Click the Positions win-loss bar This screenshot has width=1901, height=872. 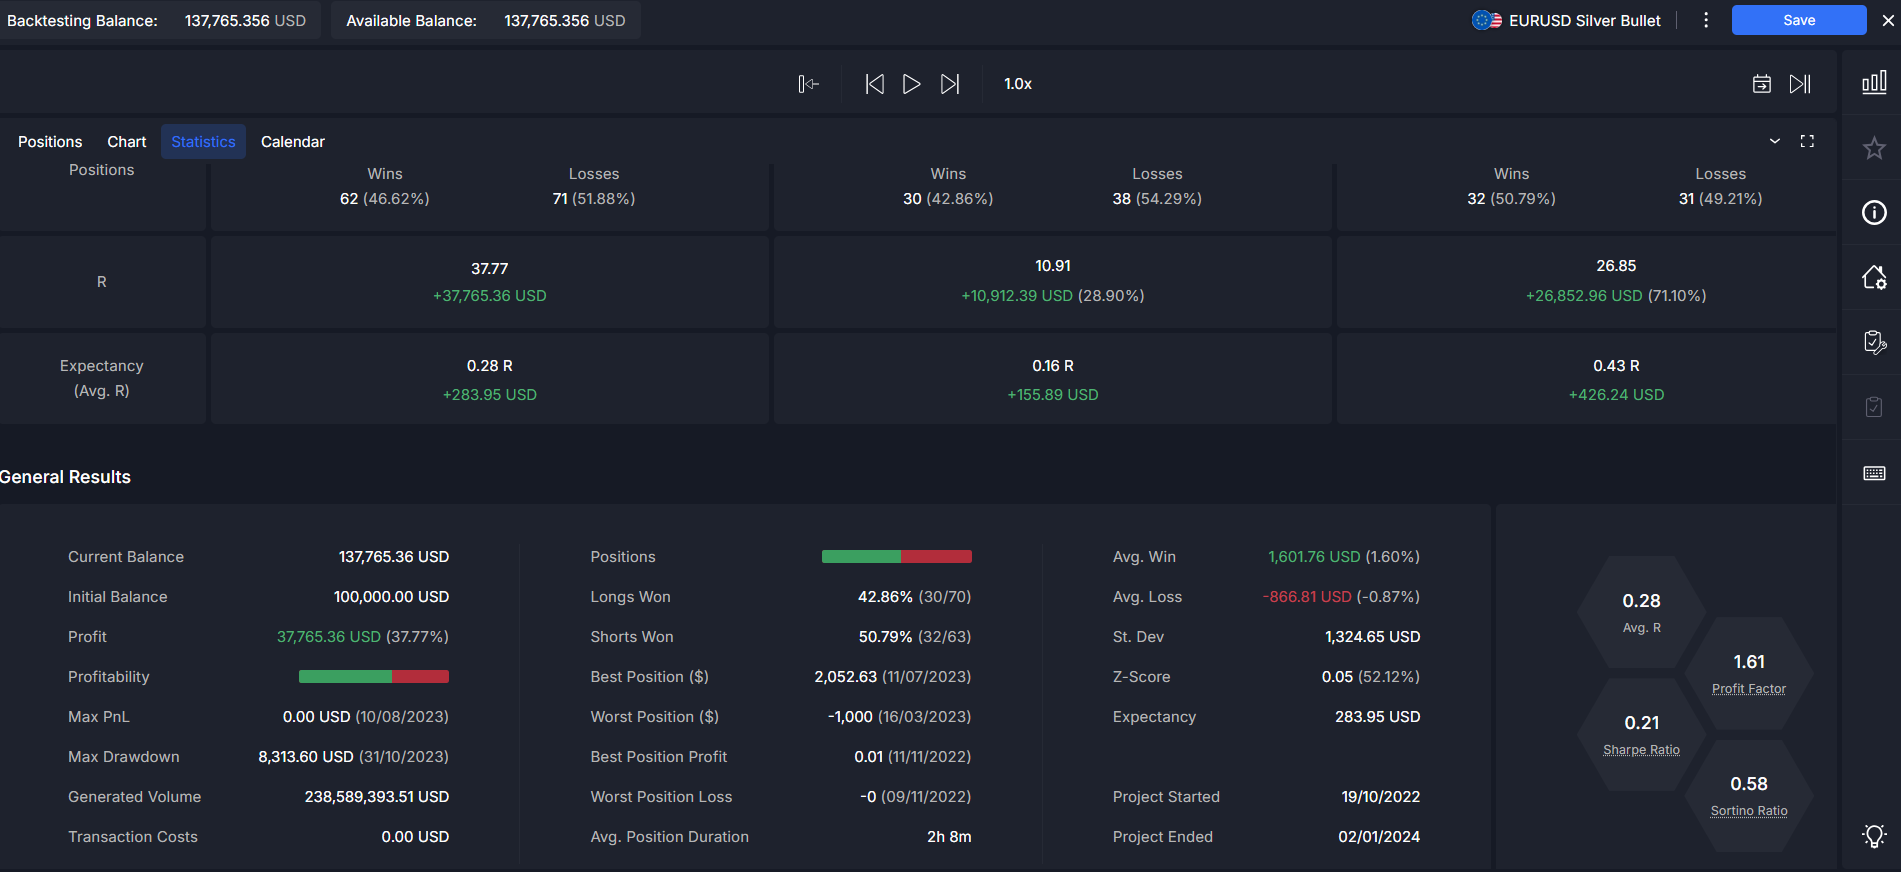896,557
